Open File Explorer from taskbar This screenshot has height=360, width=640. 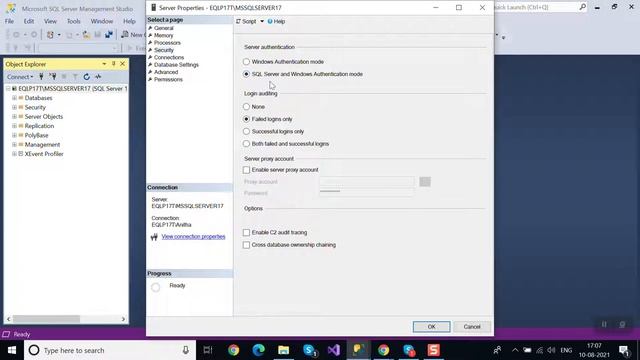tap(284, 350)
